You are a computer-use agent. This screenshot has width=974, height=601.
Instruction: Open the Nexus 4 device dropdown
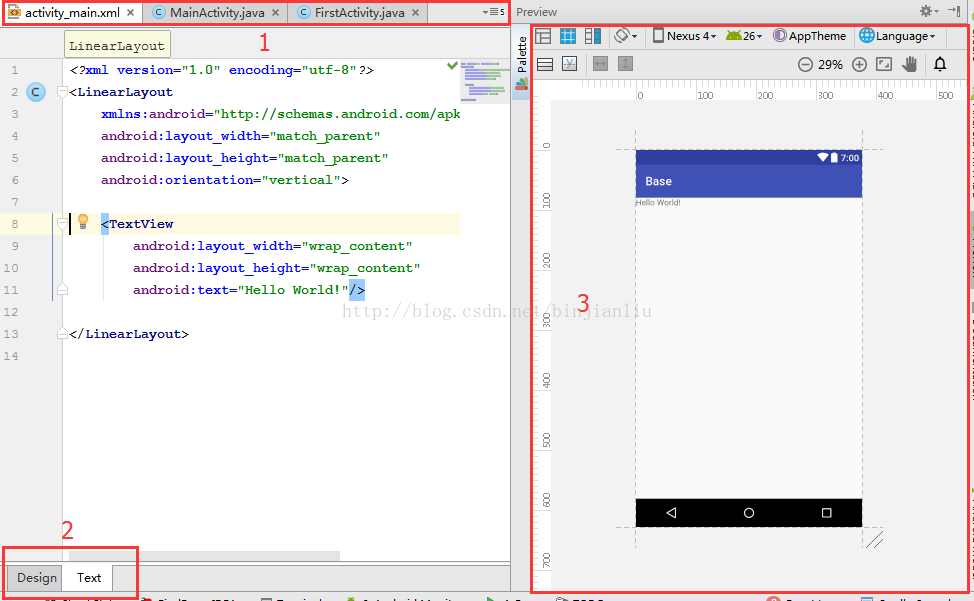pyautogui.click(x=685, y=36)
